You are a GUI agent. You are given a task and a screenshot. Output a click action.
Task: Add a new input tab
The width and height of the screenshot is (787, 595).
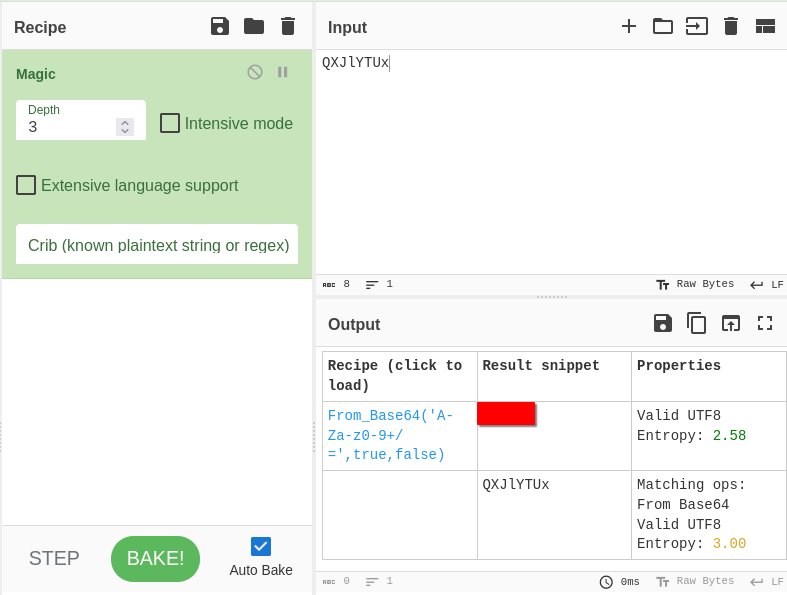(x=629, y=27)
